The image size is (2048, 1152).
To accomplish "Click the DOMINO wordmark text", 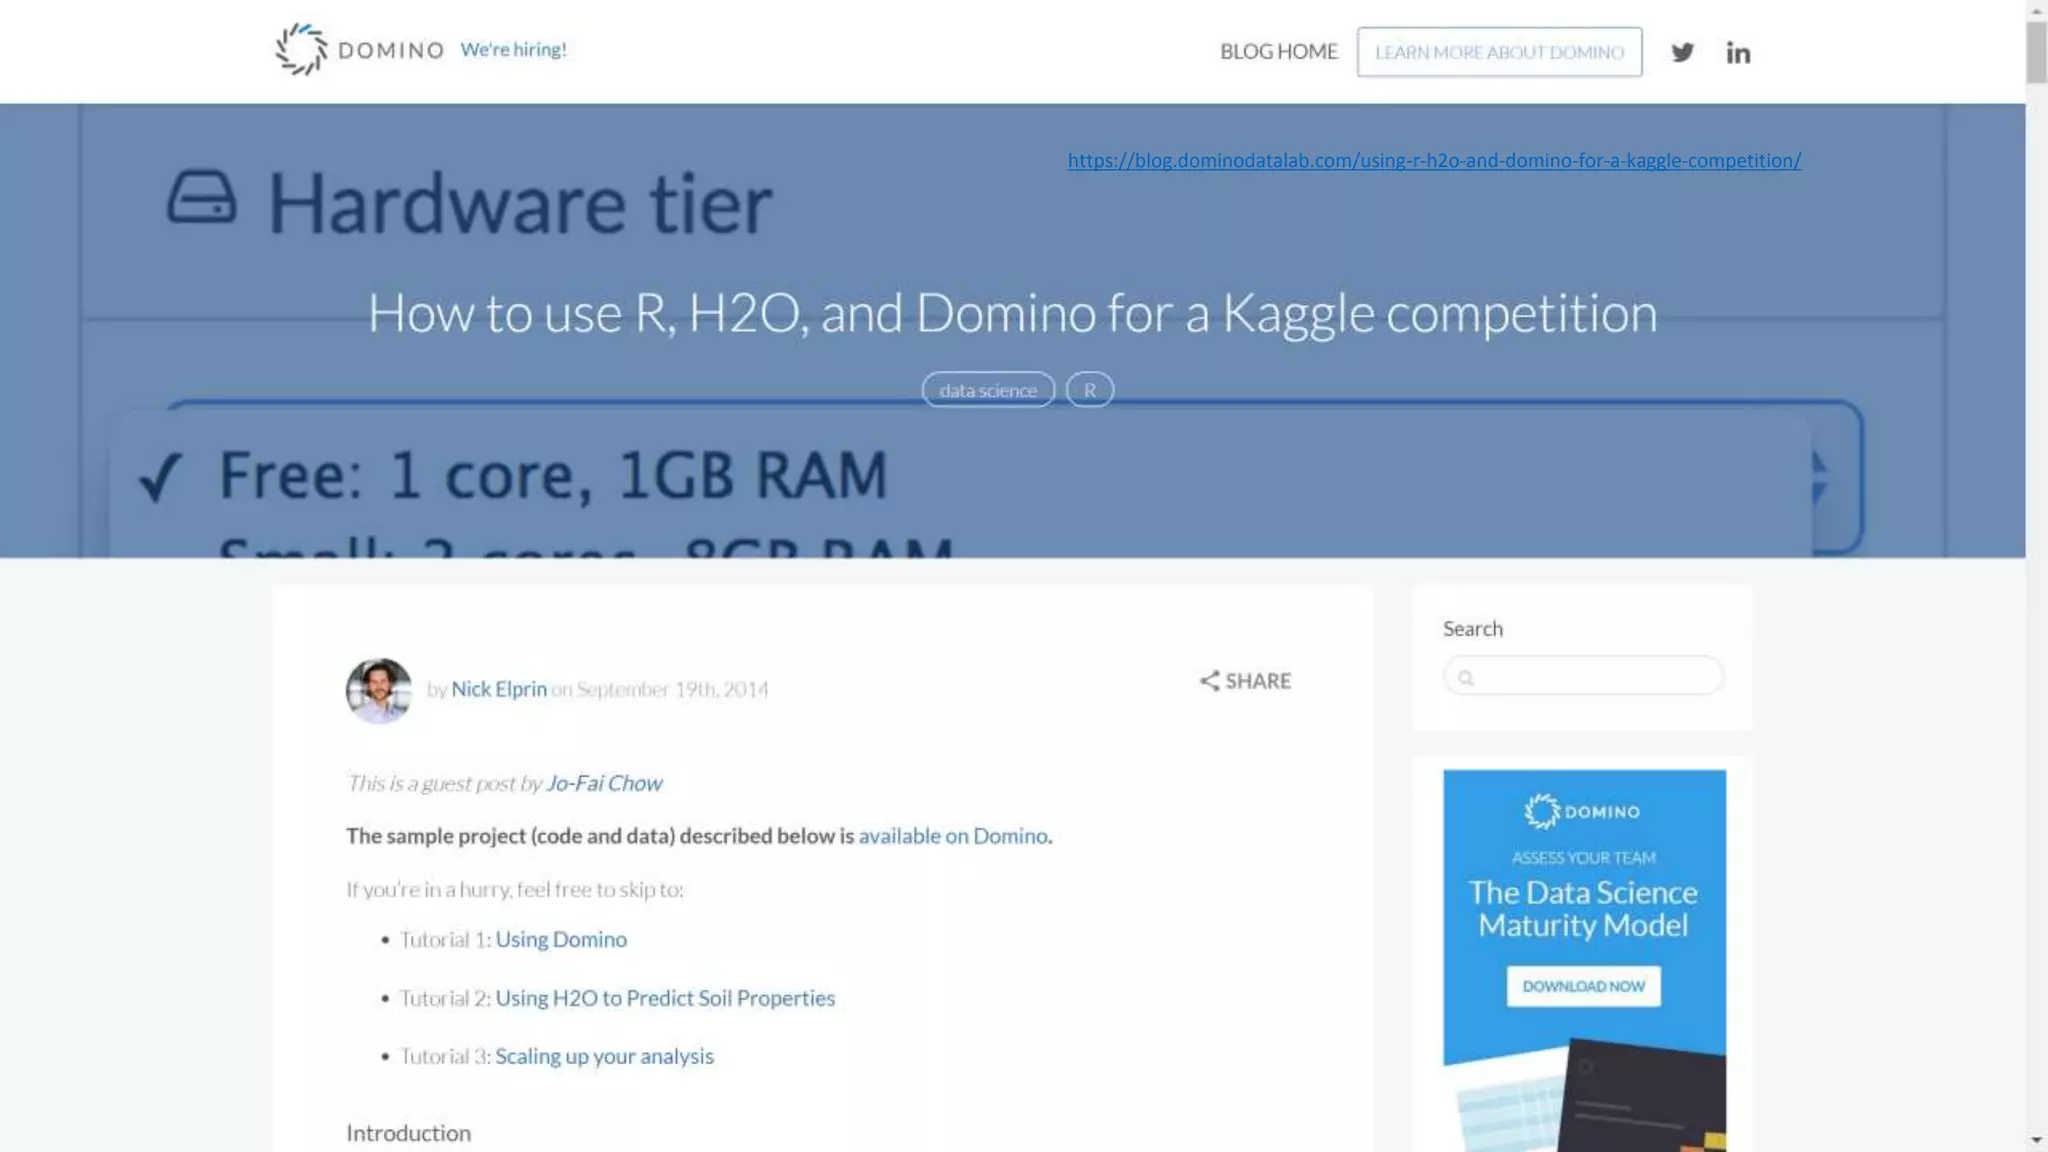I will (x=391, y=50).
